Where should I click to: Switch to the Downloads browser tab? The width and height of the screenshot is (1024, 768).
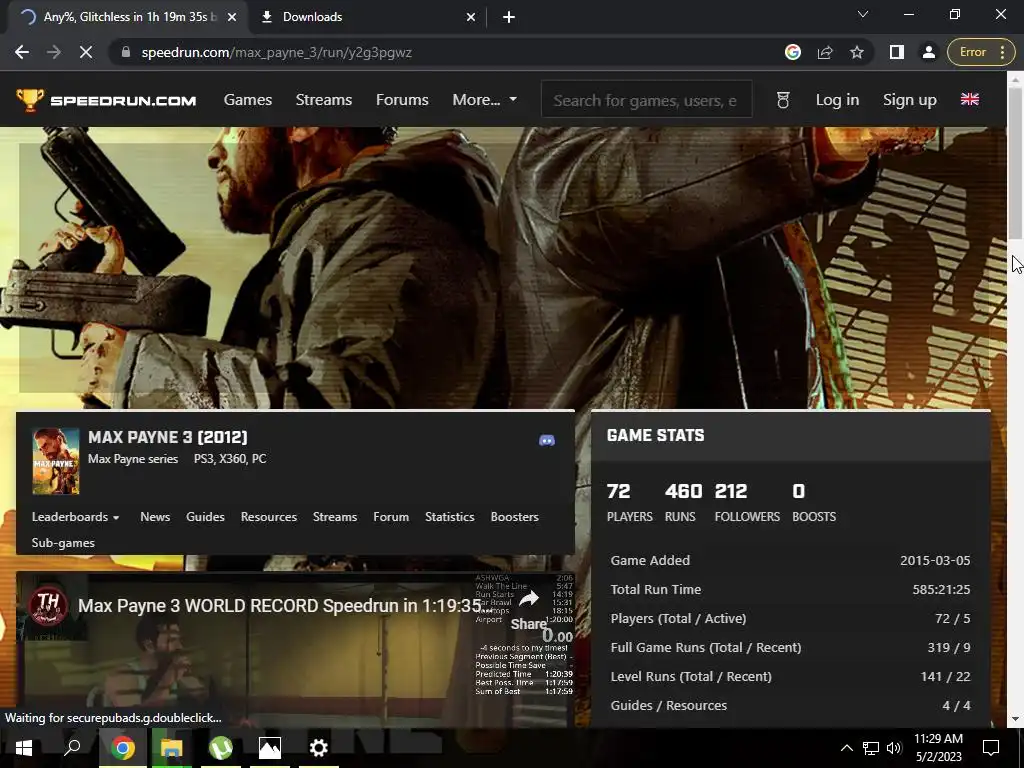(x=369, y=17)
